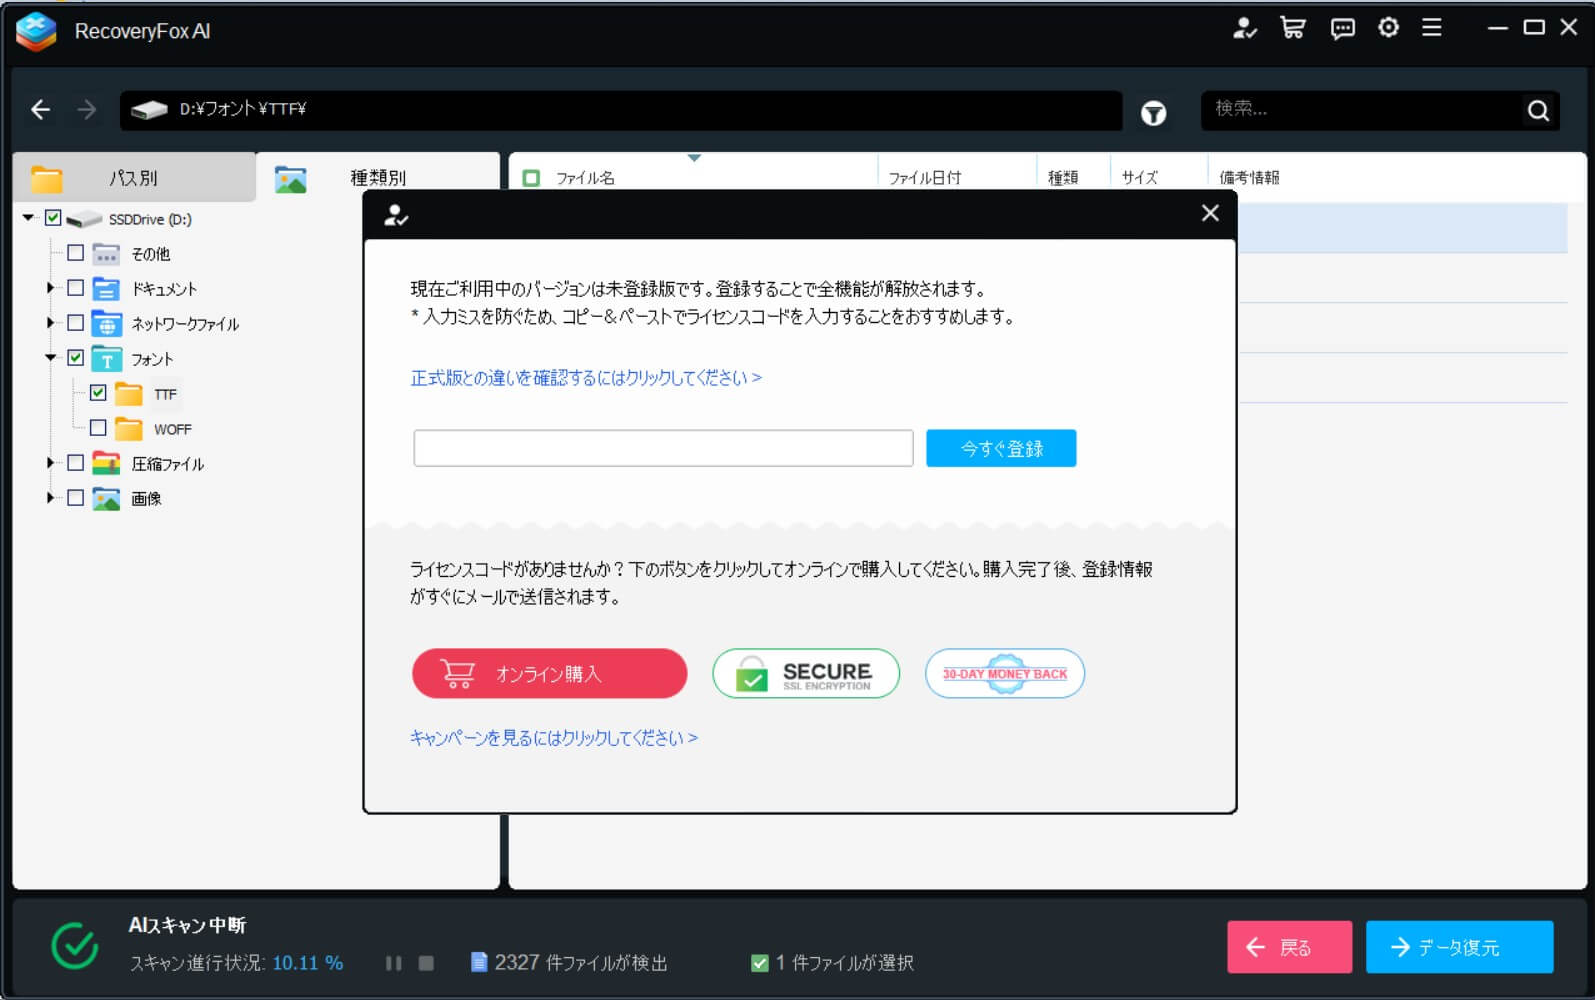Click the 今すぐ登録 button
This screenshot has width=1595, height=1000.
[1000, 448]
